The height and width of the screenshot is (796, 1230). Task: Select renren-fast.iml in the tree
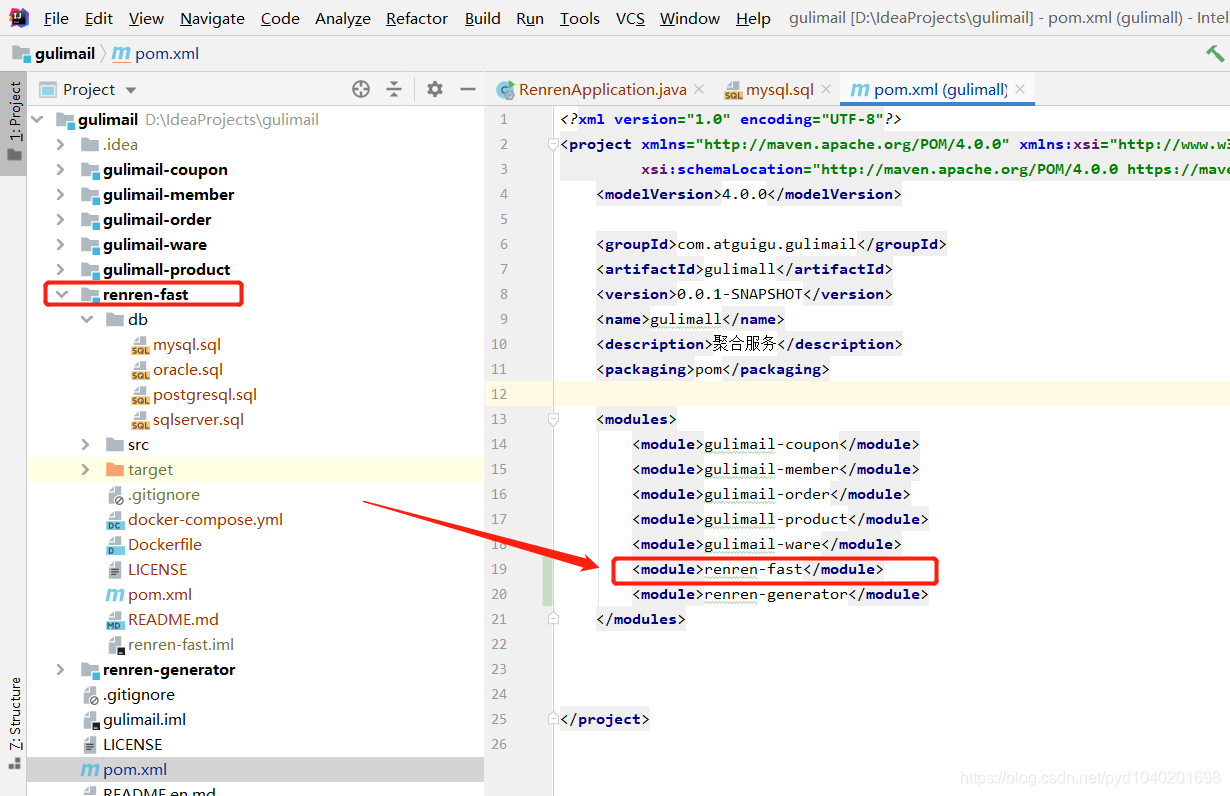click(x=181, y=645)
